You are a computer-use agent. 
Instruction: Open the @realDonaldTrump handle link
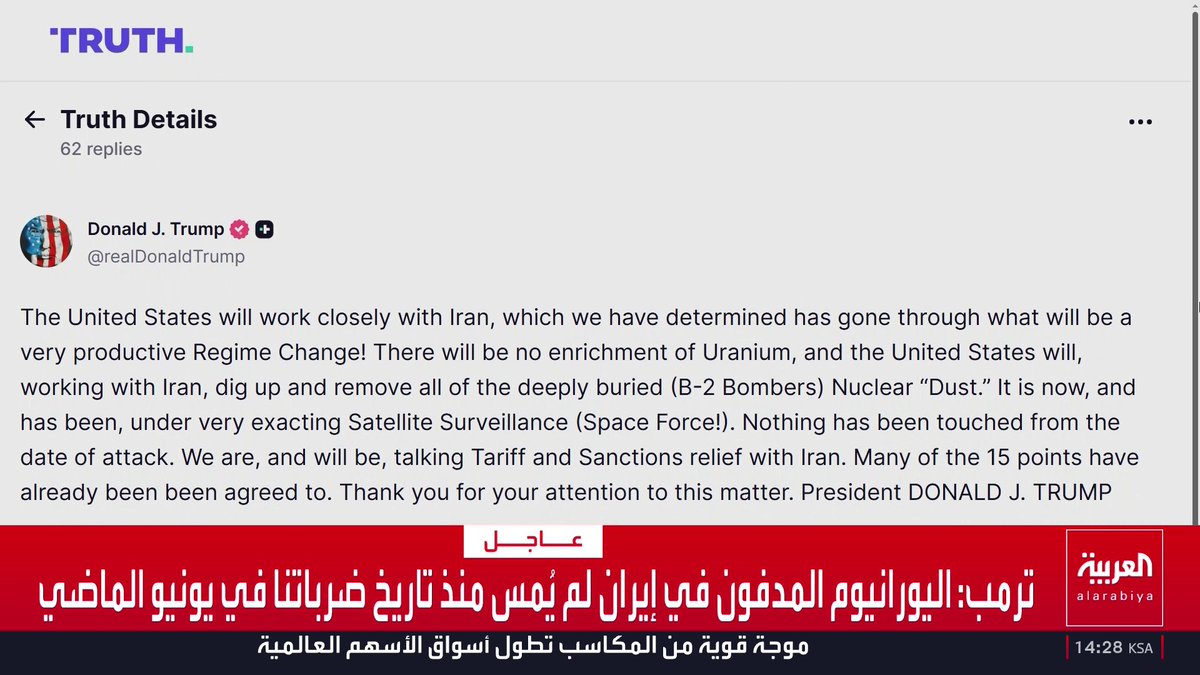click(166, 256)
